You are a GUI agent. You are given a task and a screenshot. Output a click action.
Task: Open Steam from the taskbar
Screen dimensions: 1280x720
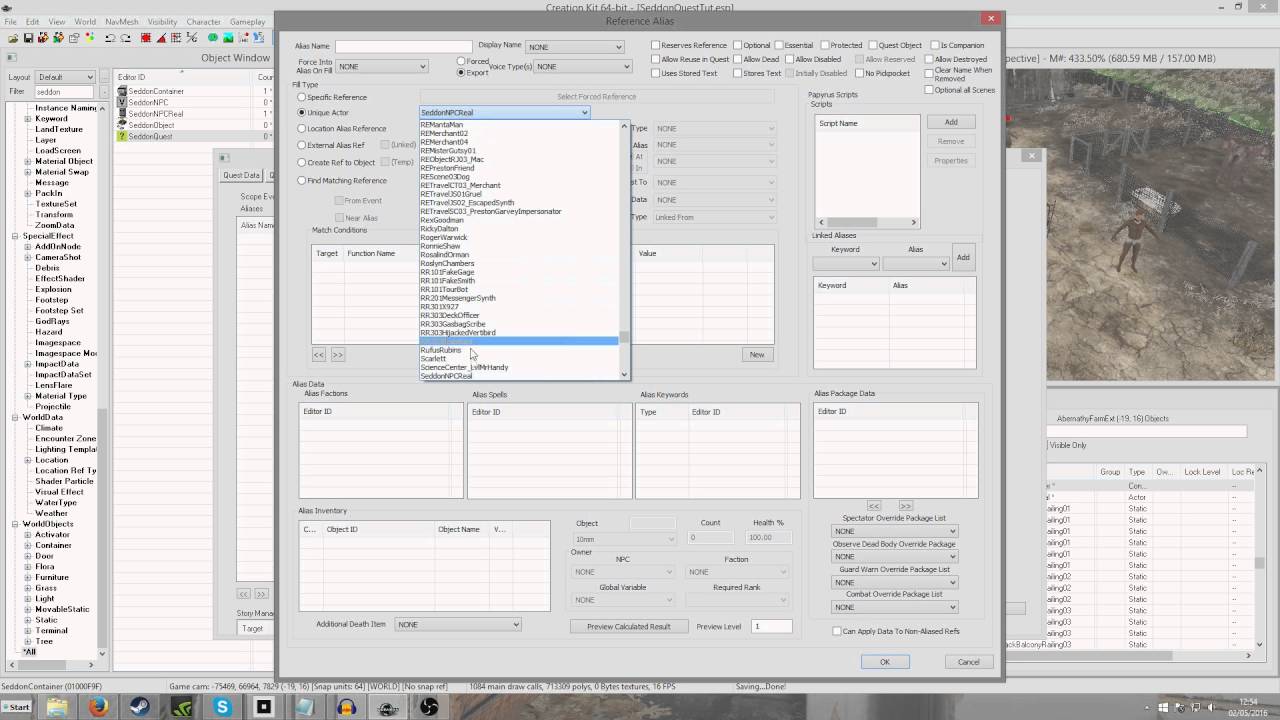(x=139, y=707)
